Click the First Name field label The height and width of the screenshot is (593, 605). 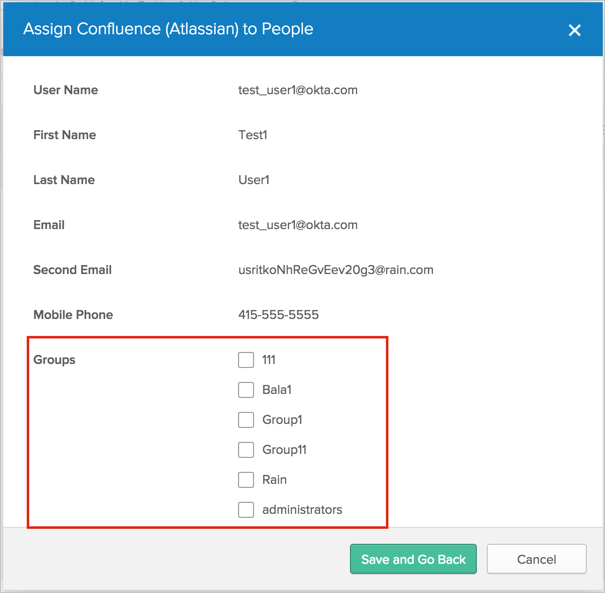(x=64, y=135)
